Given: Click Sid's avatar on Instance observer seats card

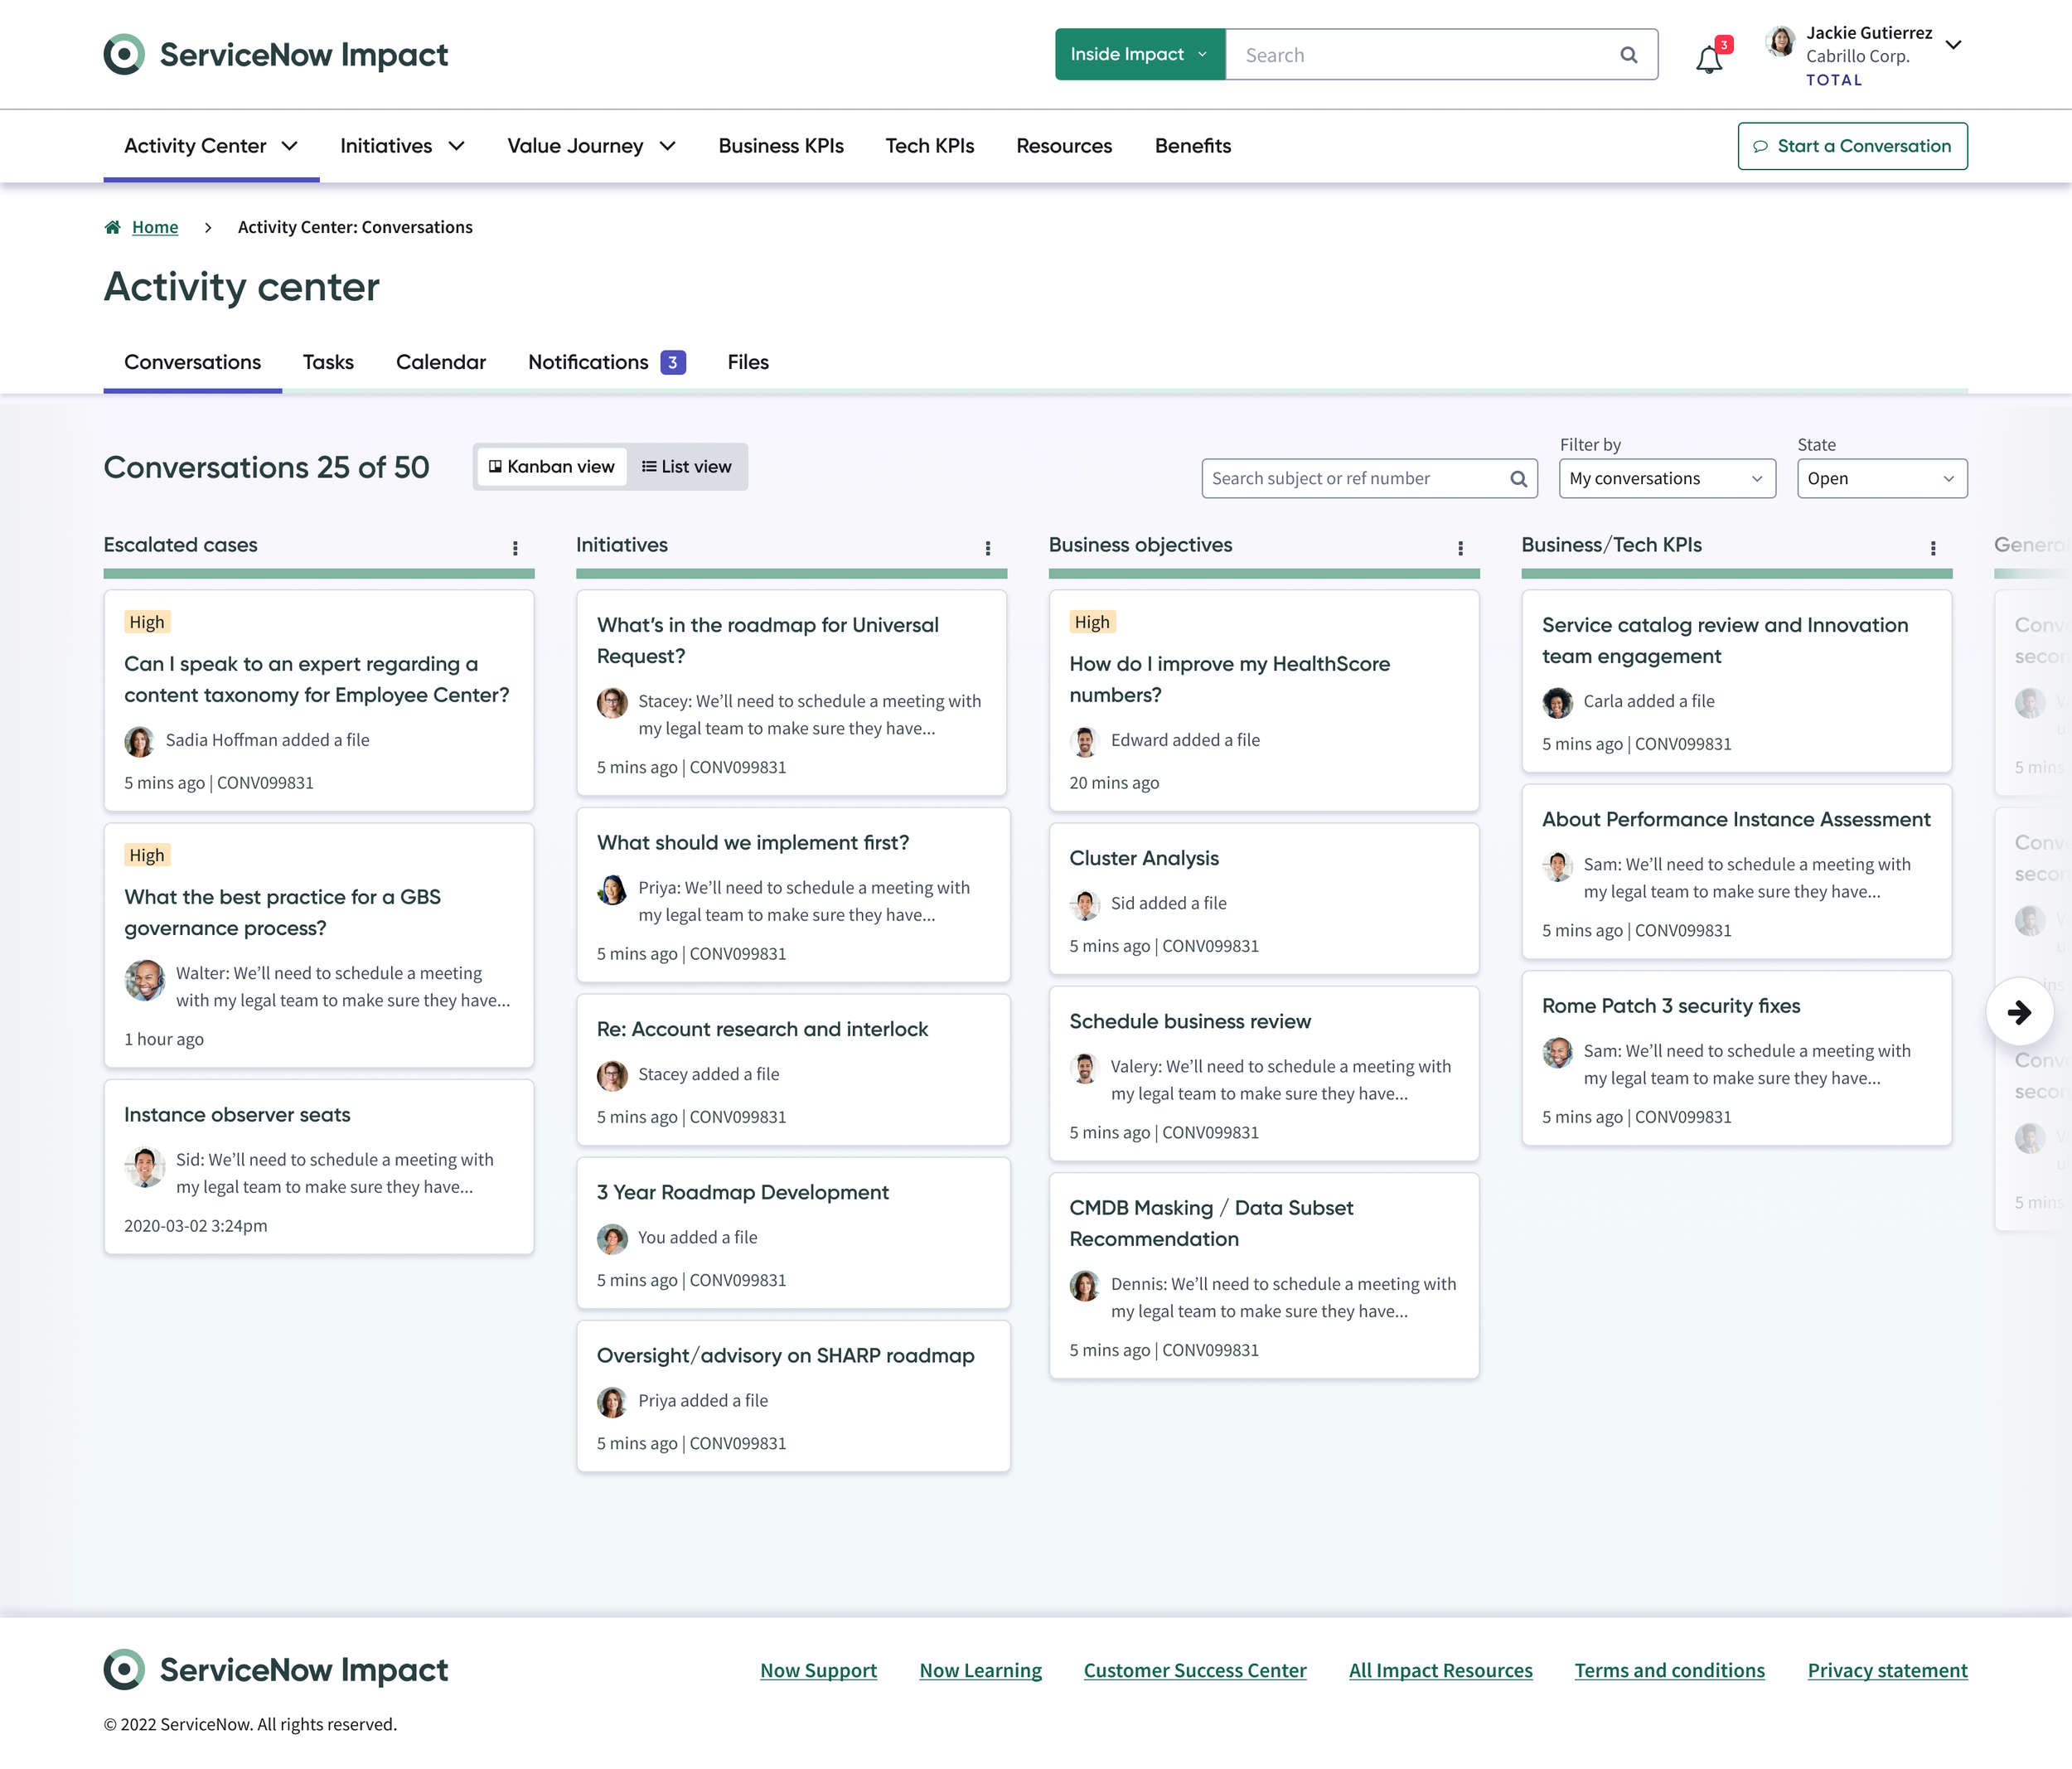Looking at the screenshot, I should 145,1167.
